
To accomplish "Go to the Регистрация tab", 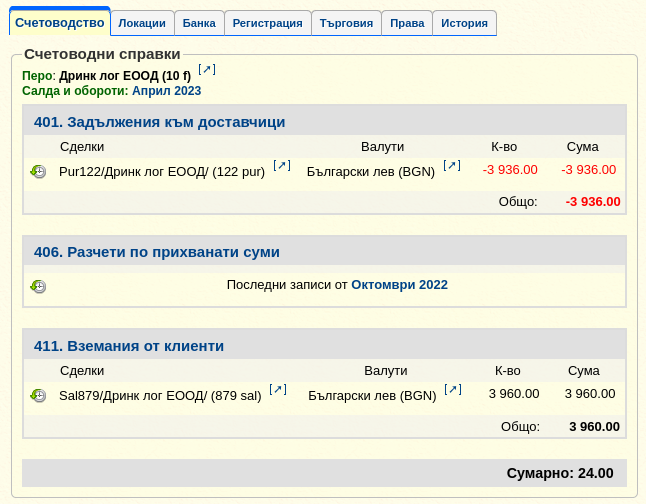I will 266,23.
